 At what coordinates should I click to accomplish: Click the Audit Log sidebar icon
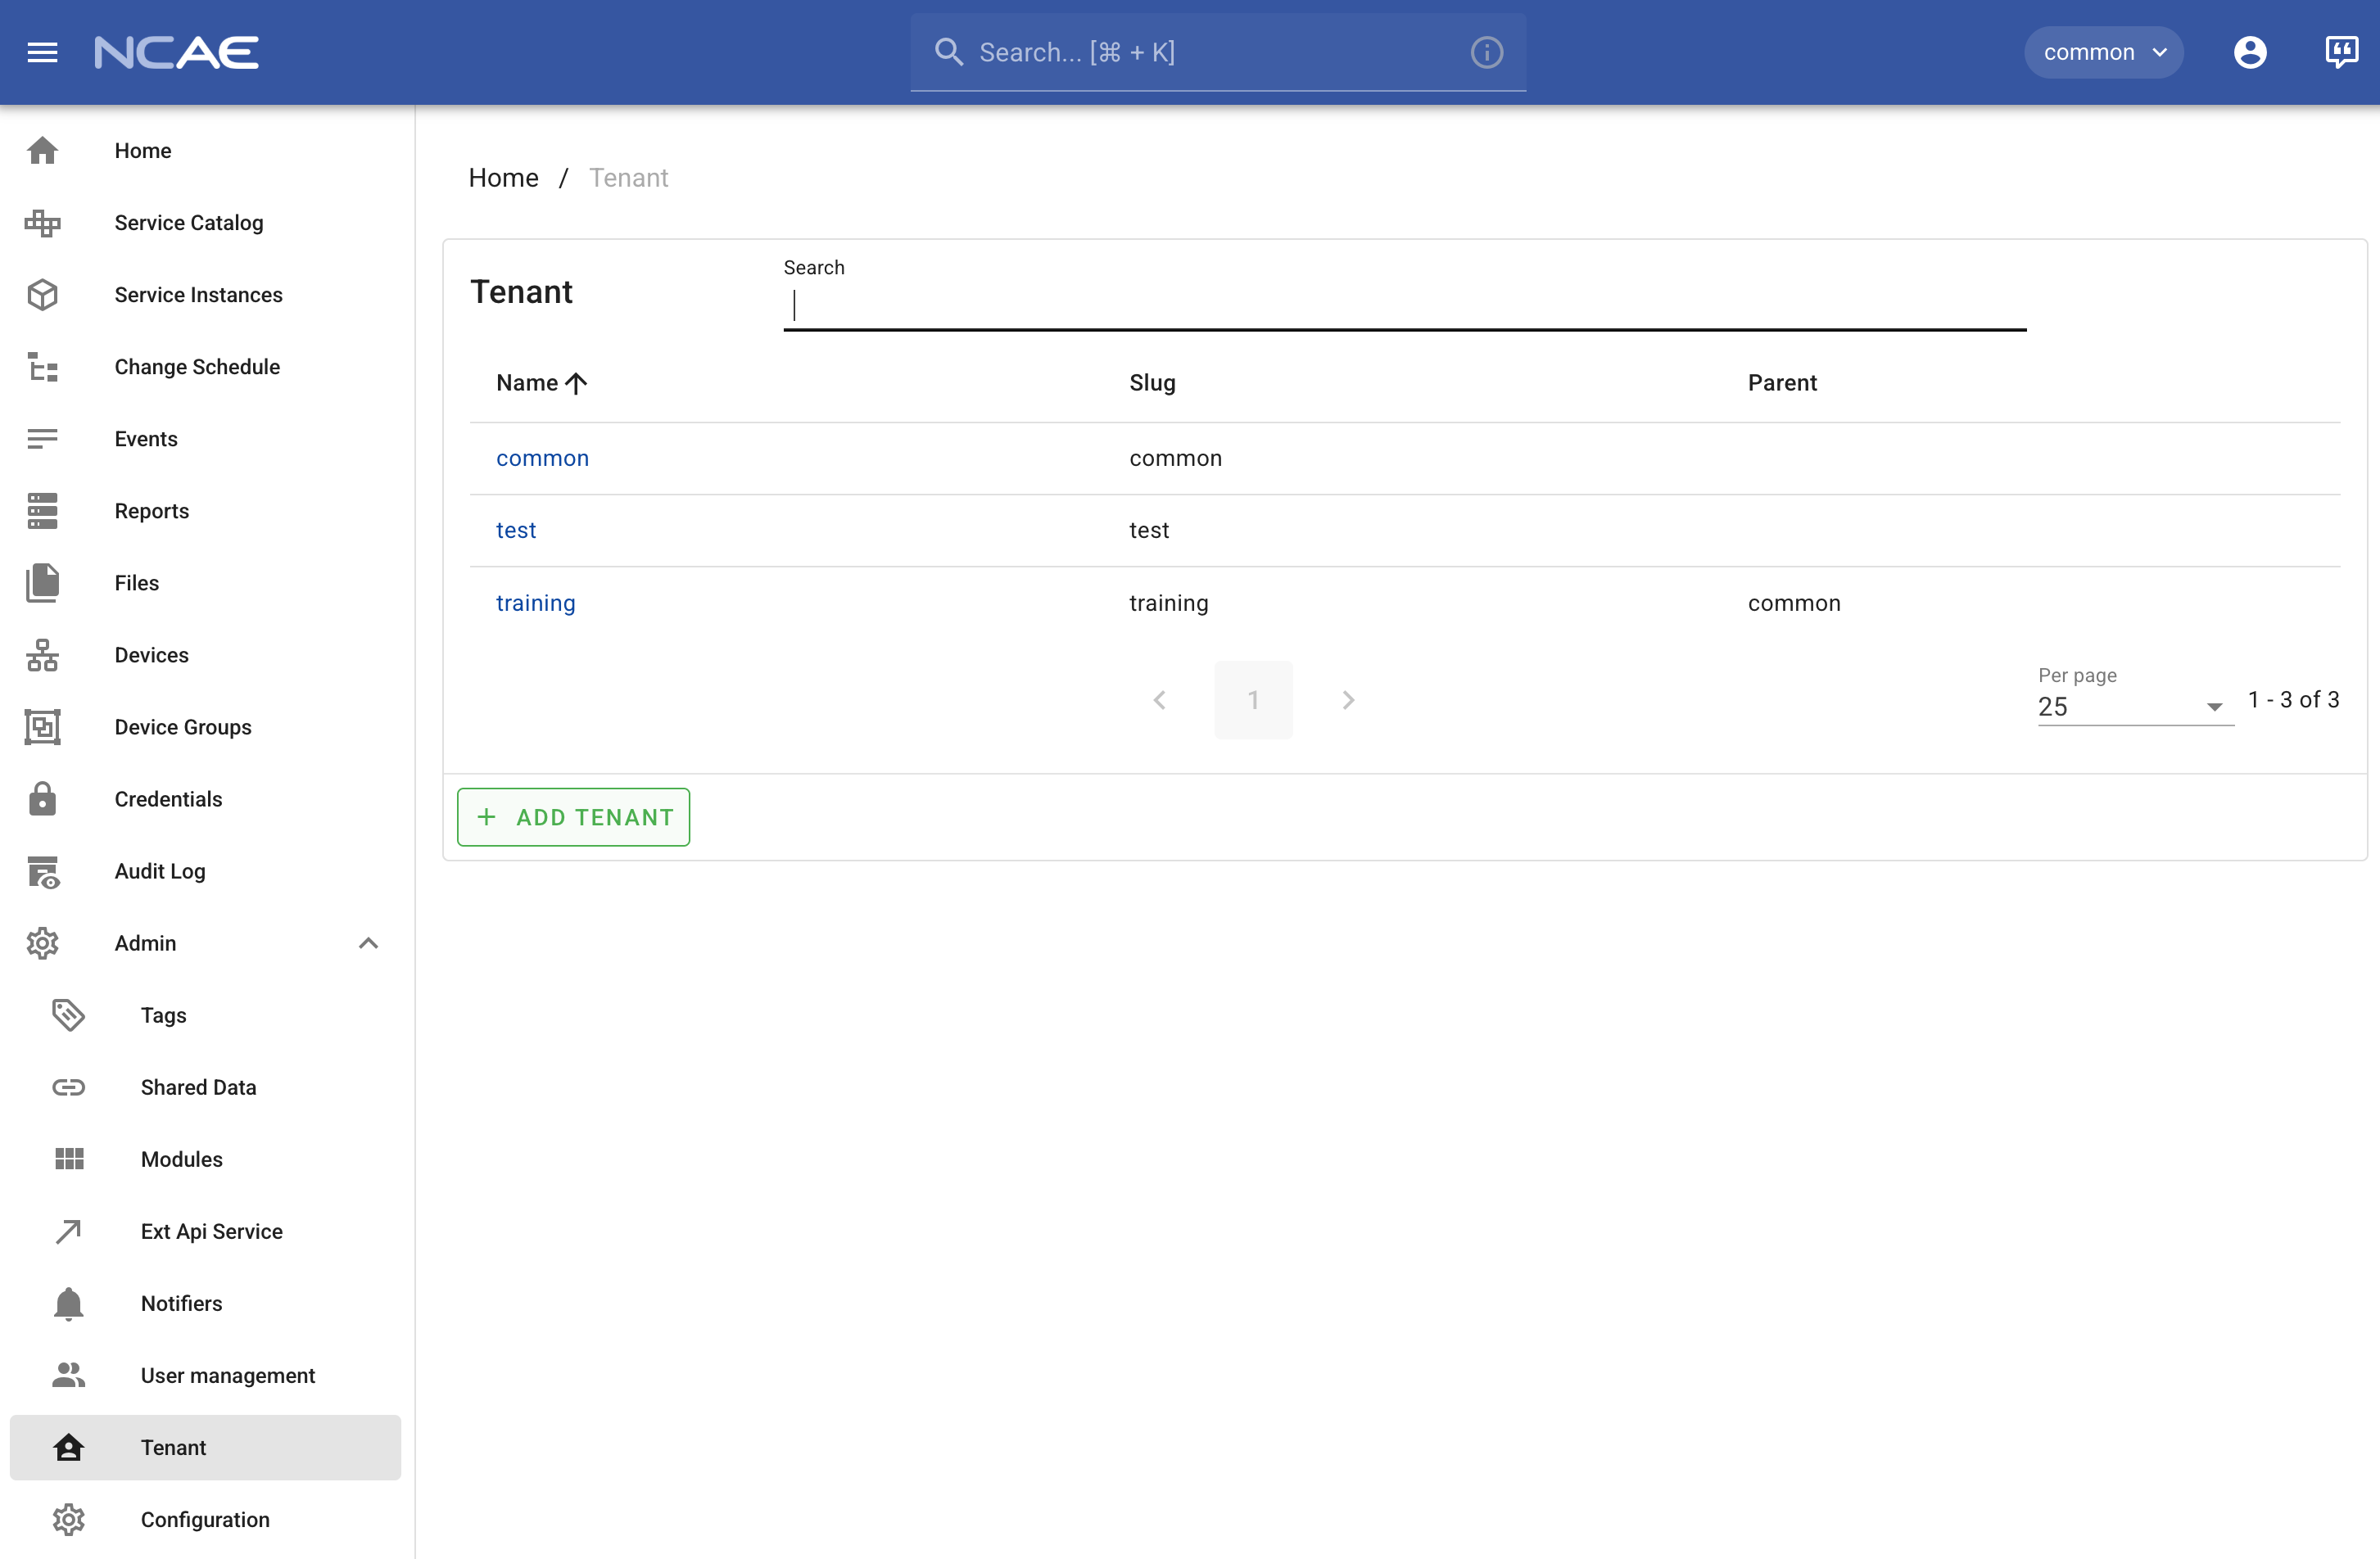tap(42, 871)
